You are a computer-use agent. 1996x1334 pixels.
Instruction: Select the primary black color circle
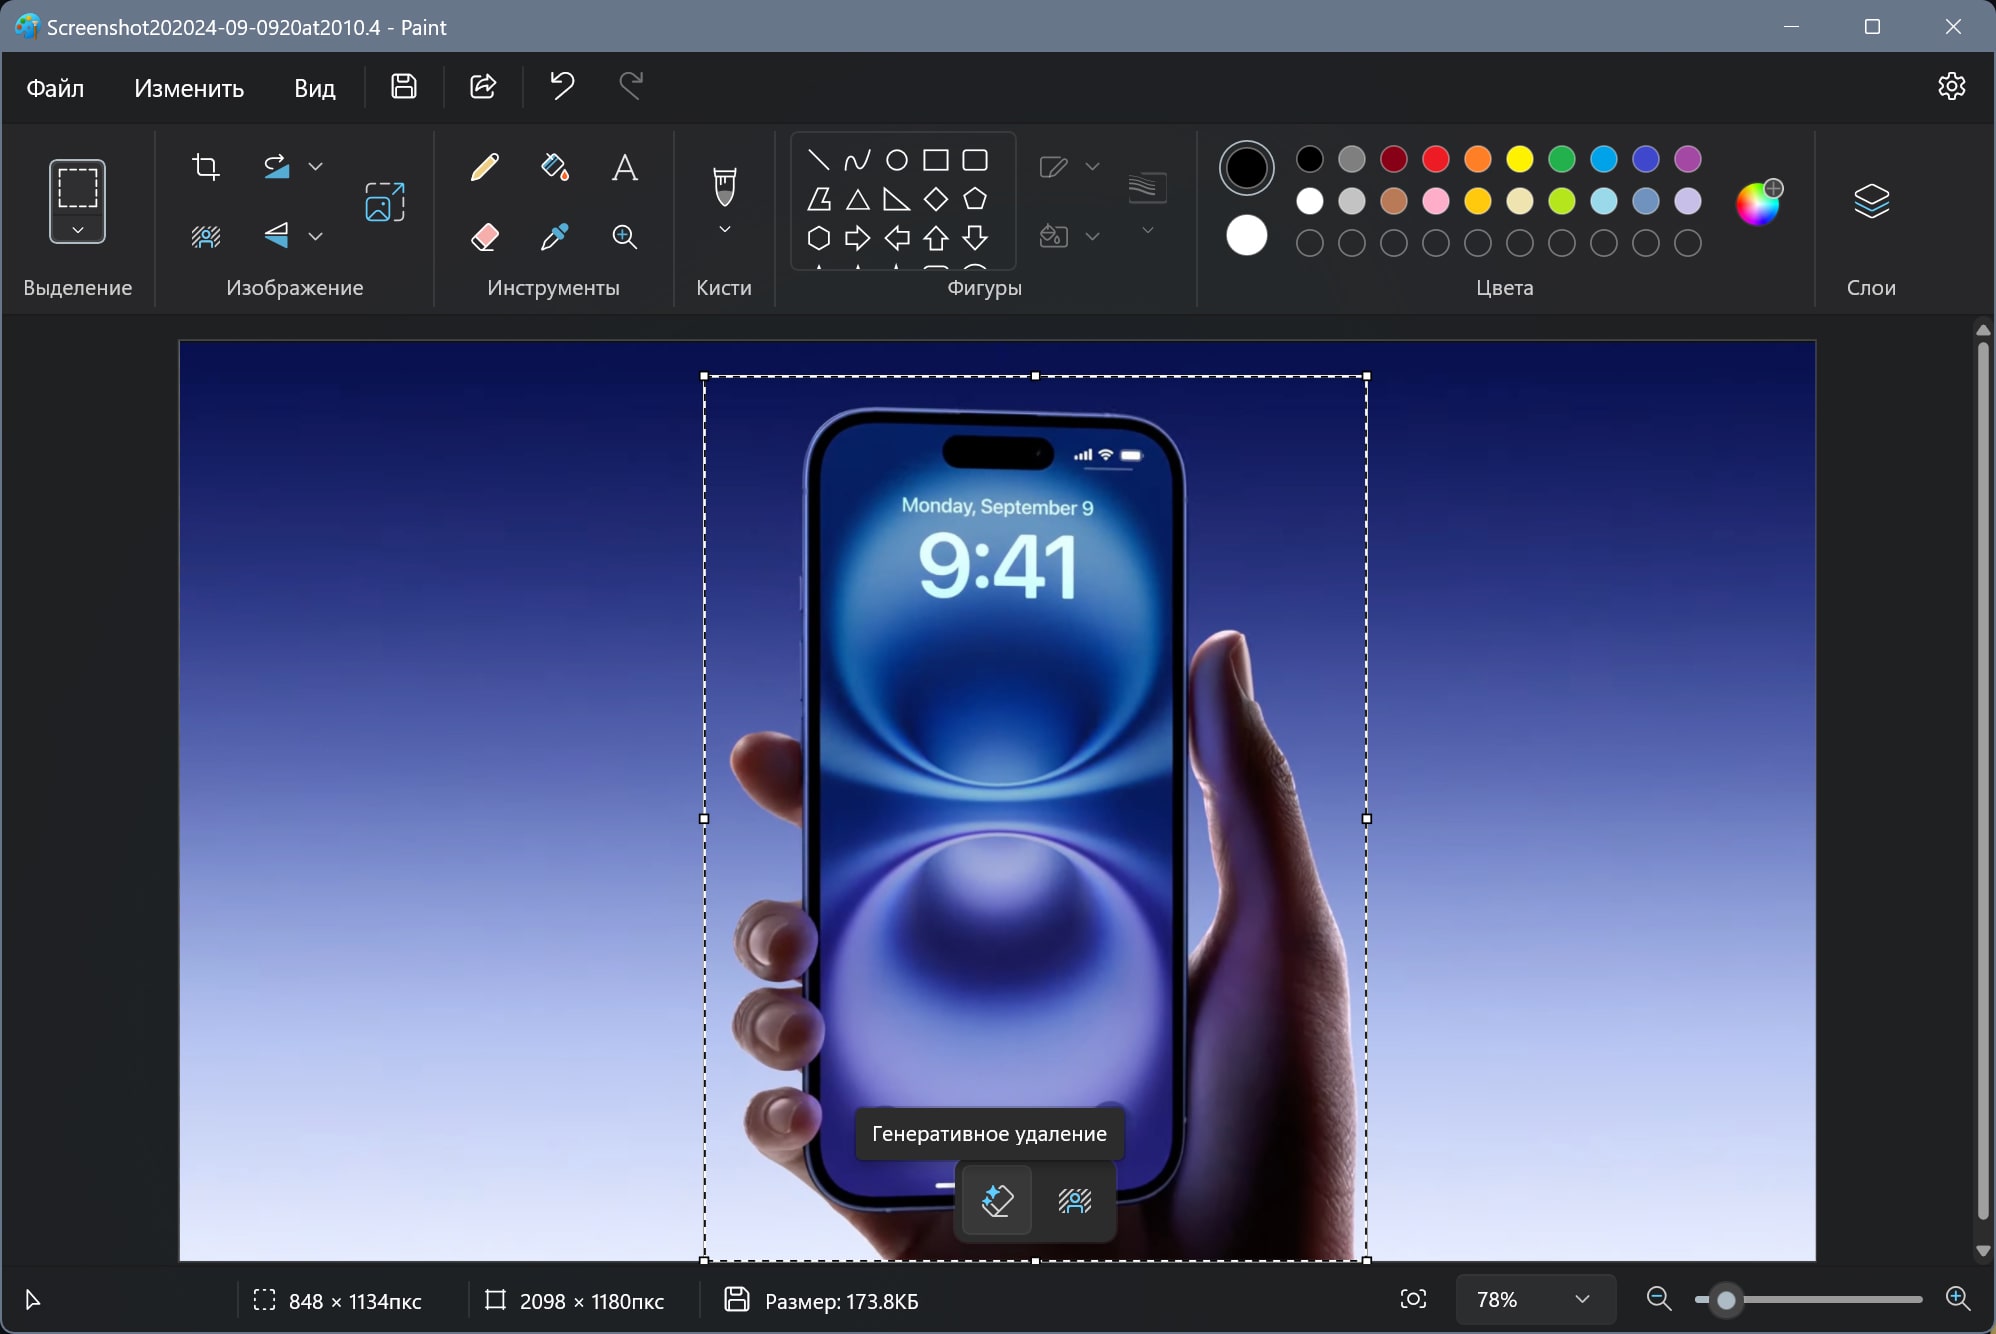(1246, 167)
